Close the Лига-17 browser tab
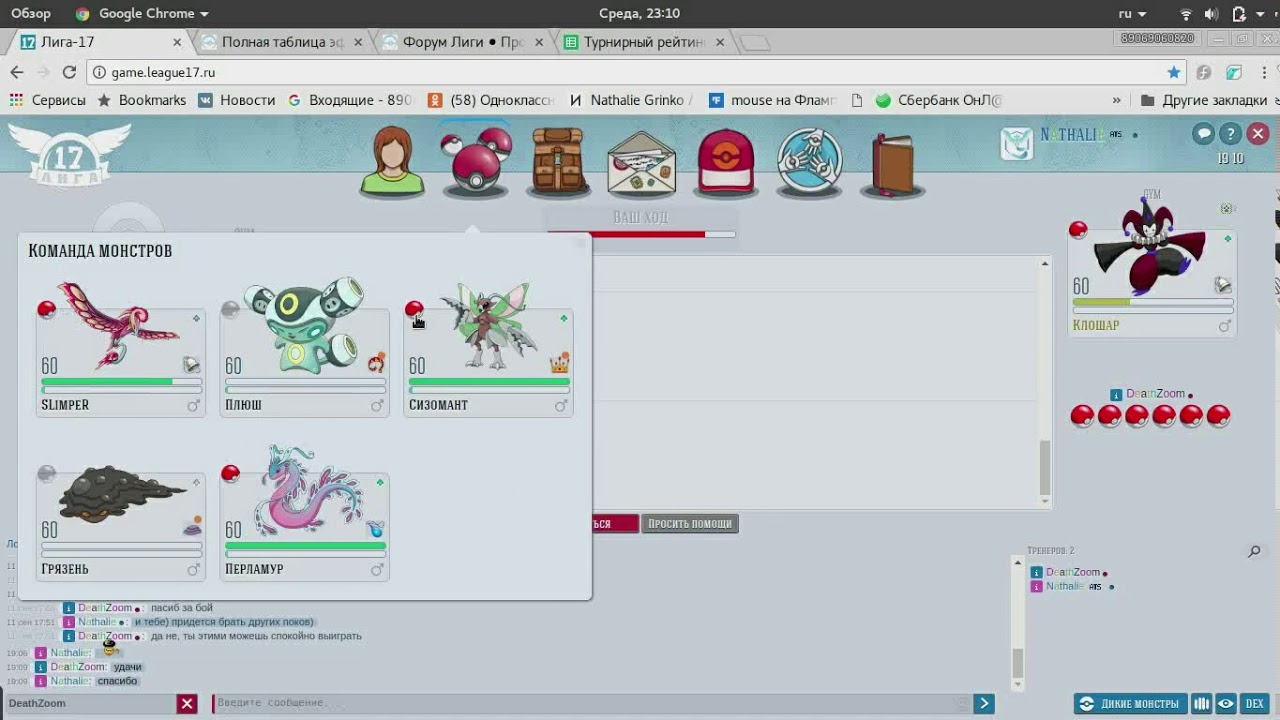Image resolution: width=1280 pixels, height=720 pixels. point(178,42)
